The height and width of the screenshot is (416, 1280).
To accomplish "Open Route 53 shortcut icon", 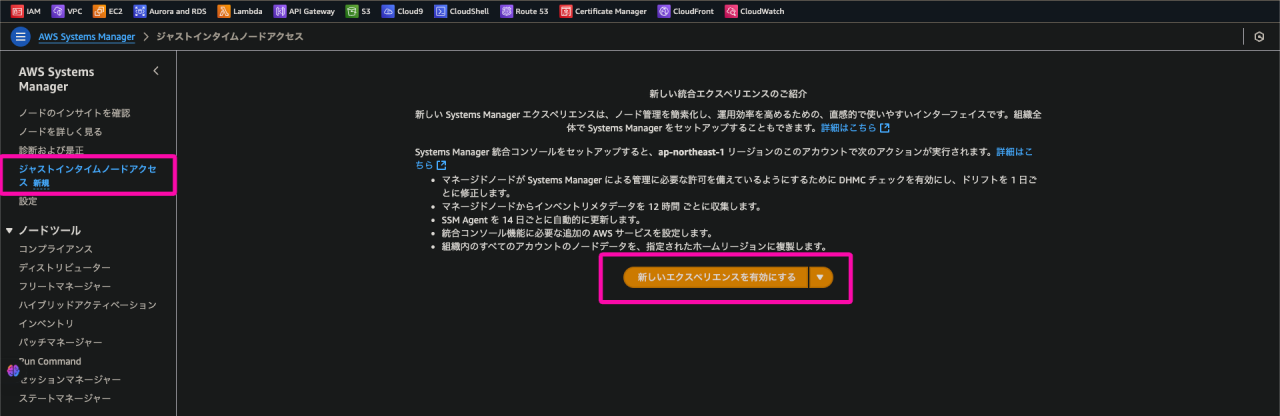I will coord(506,11).
